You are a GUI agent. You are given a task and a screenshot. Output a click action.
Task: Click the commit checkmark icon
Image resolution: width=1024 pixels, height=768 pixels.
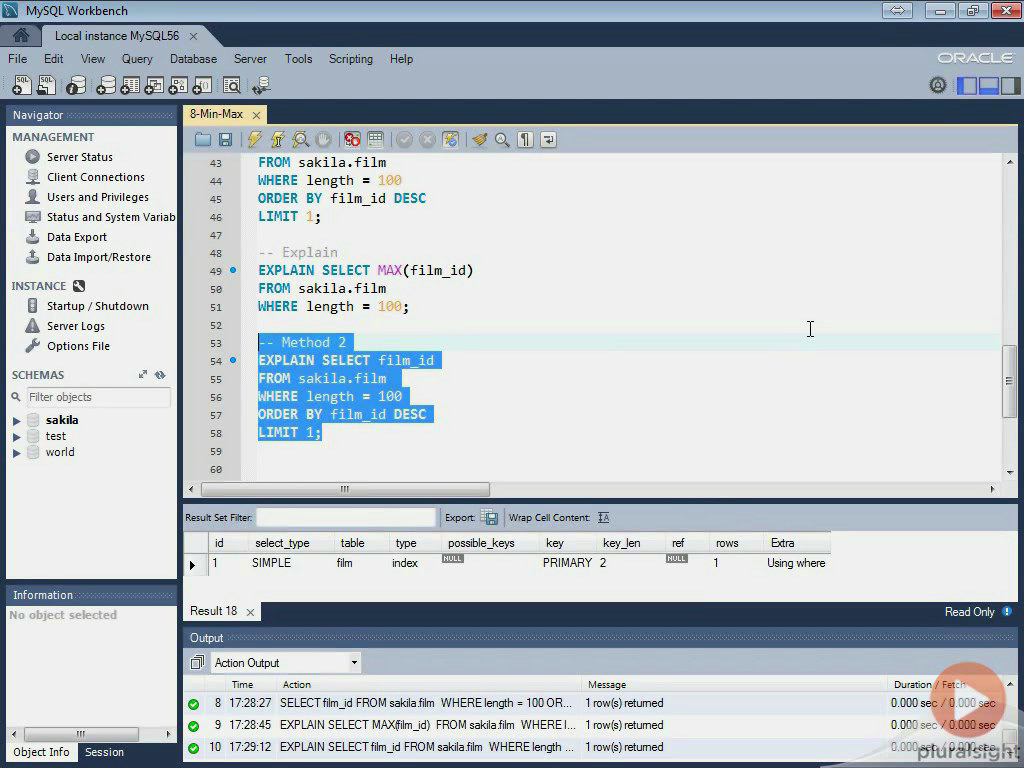[x=404, y=139]
